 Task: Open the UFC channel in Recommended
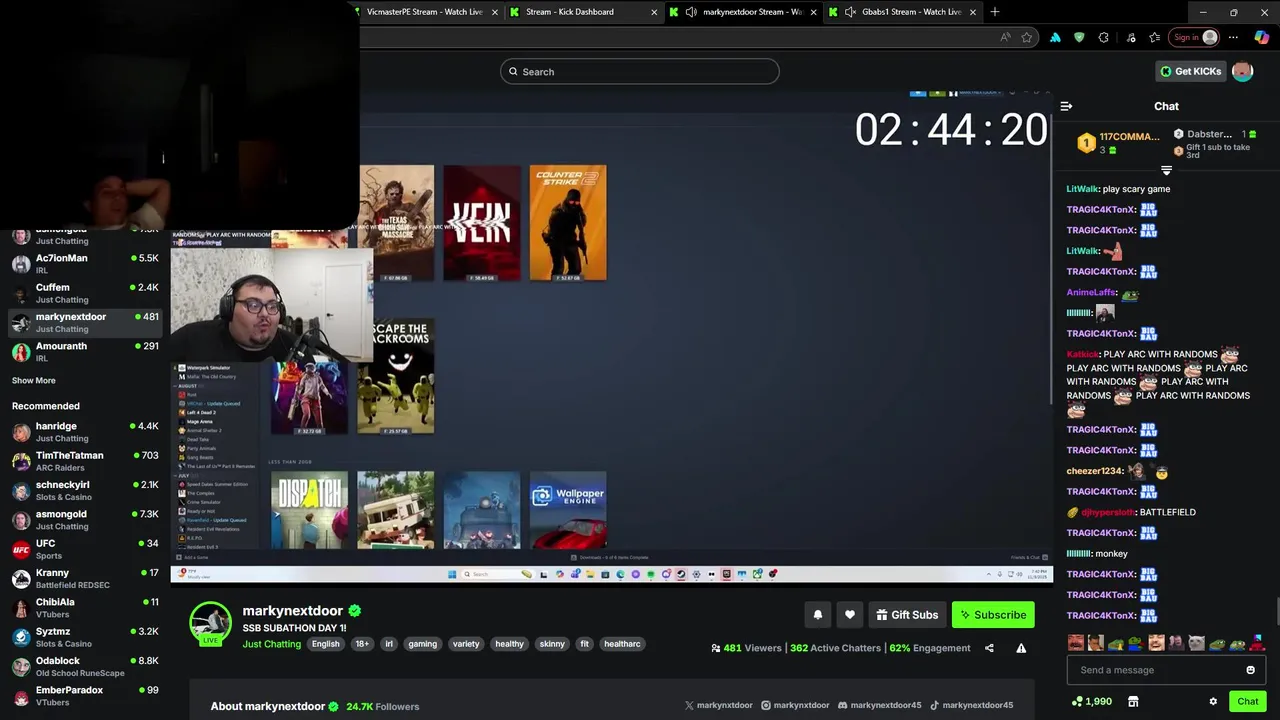[x=85, y=549]
